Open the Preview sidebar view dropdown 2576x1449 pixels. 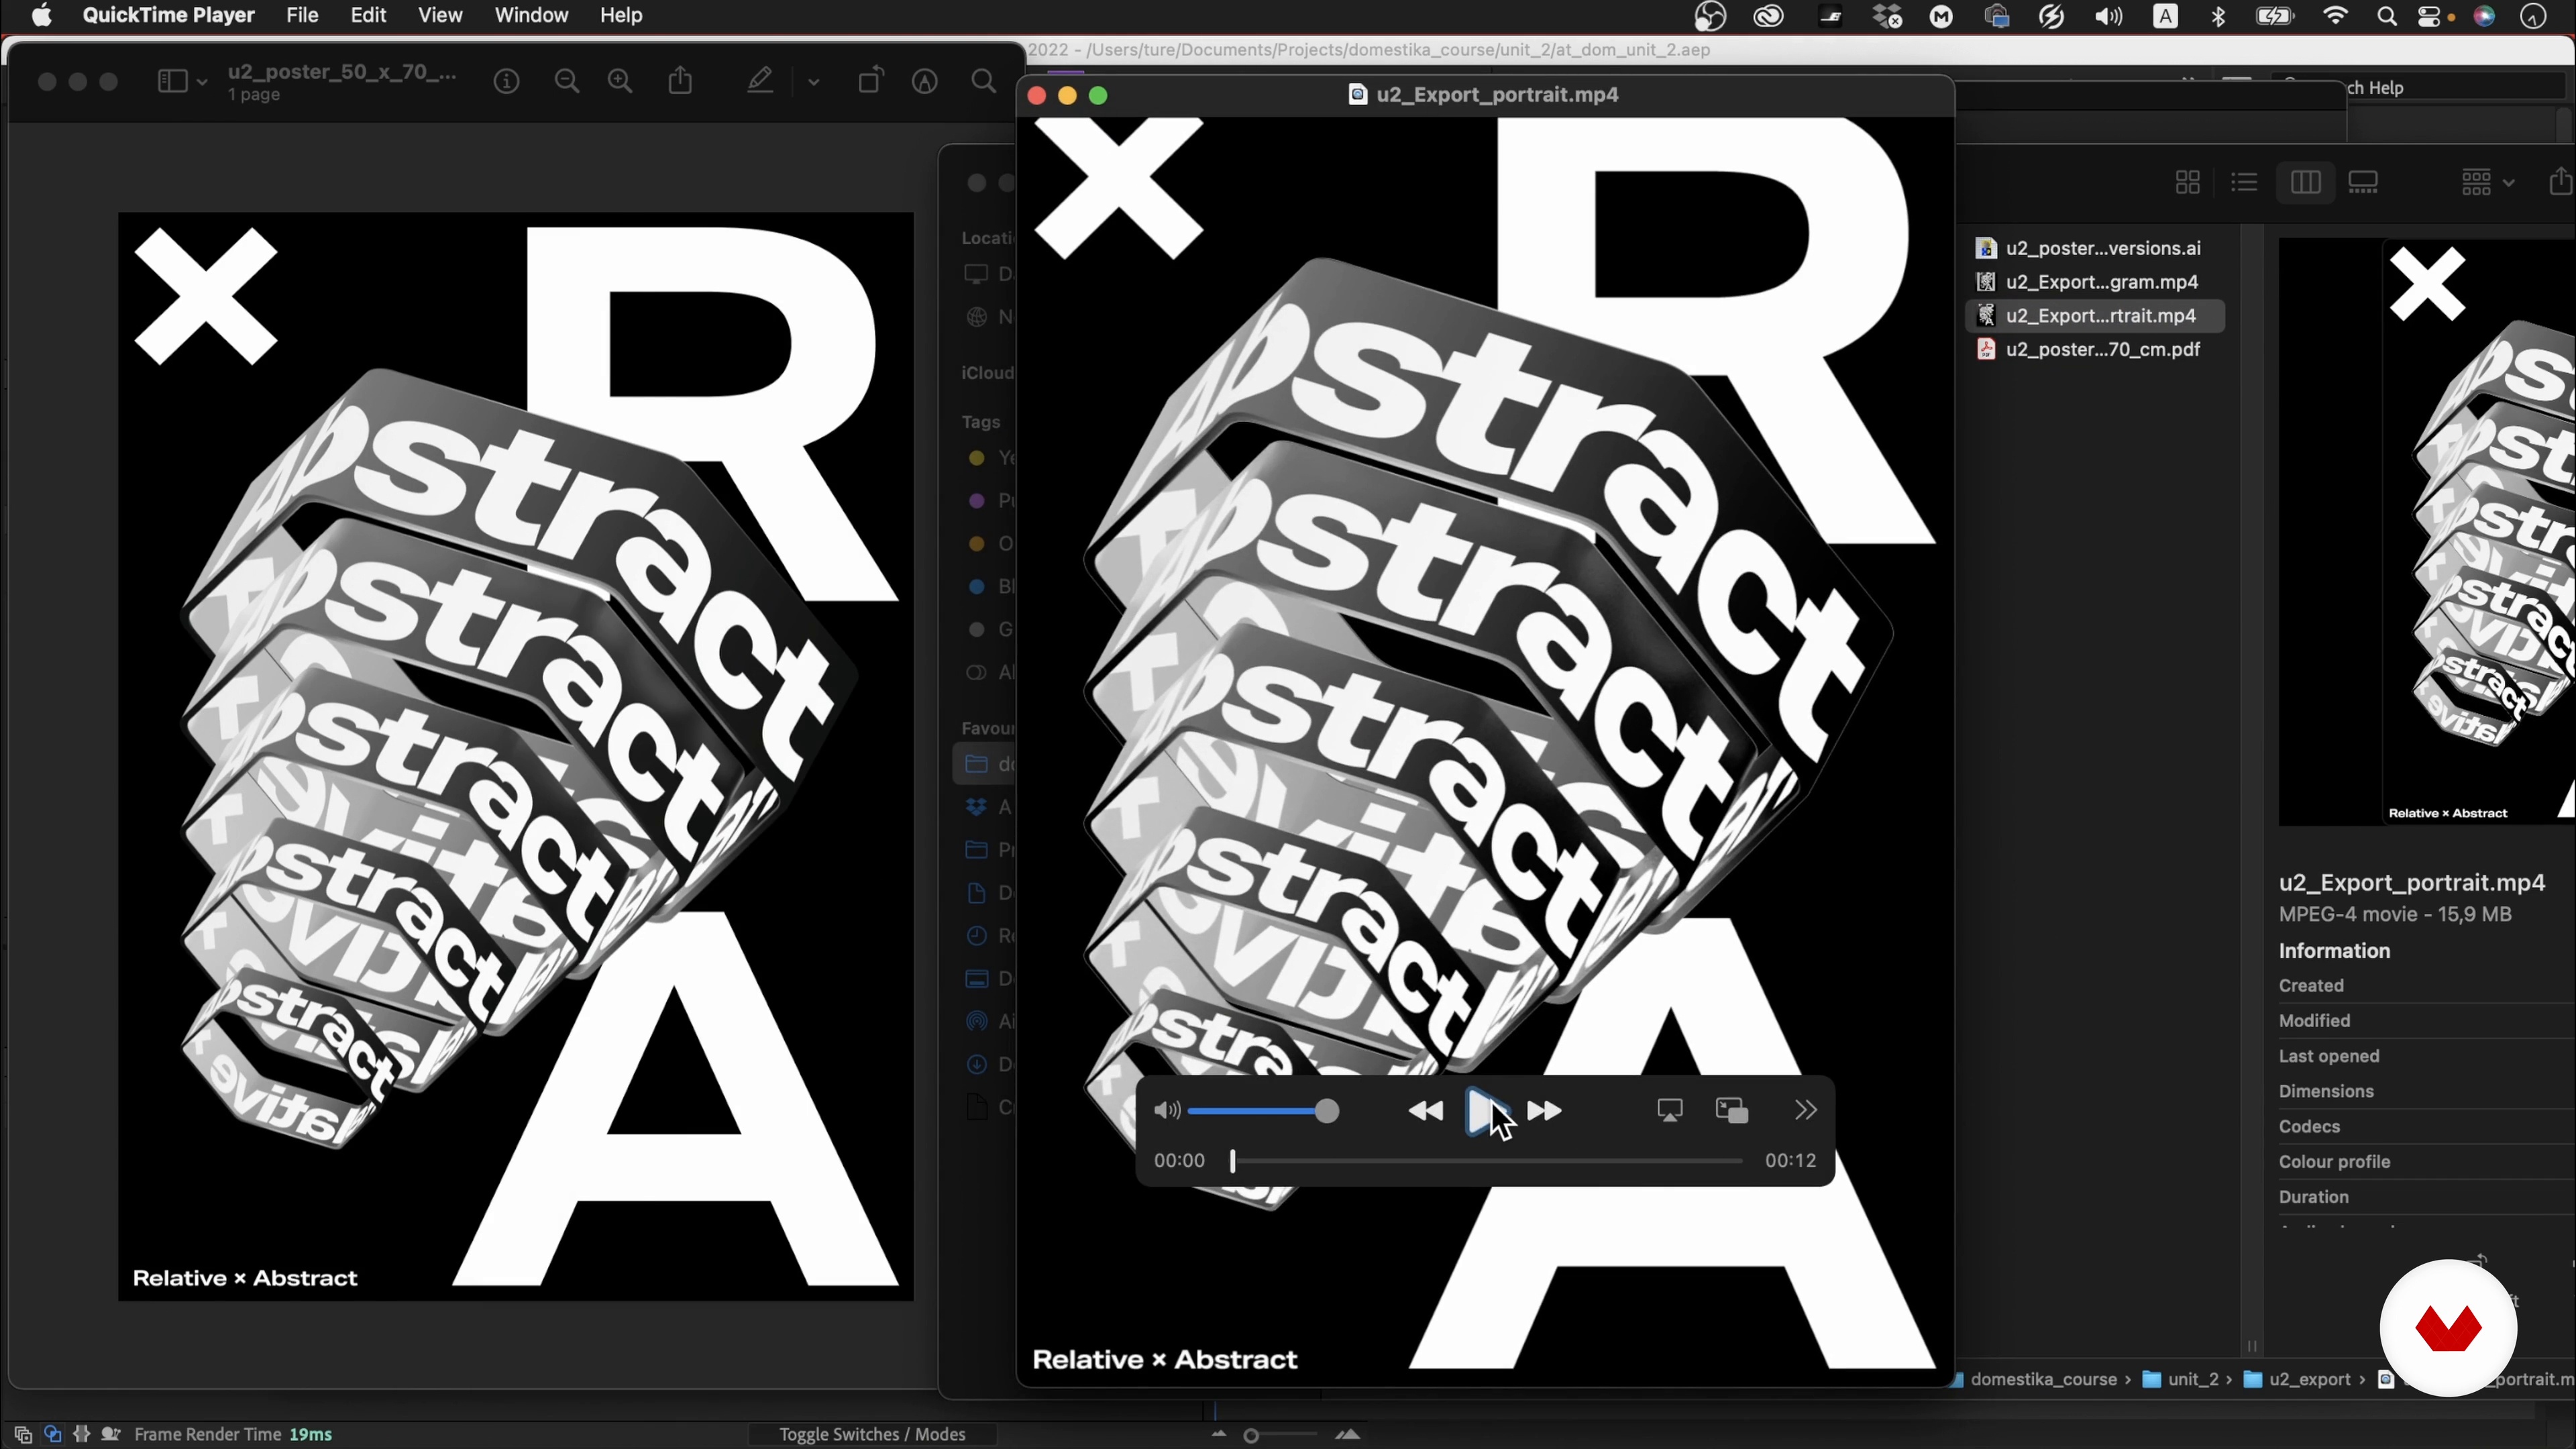[x=182, y=81]
